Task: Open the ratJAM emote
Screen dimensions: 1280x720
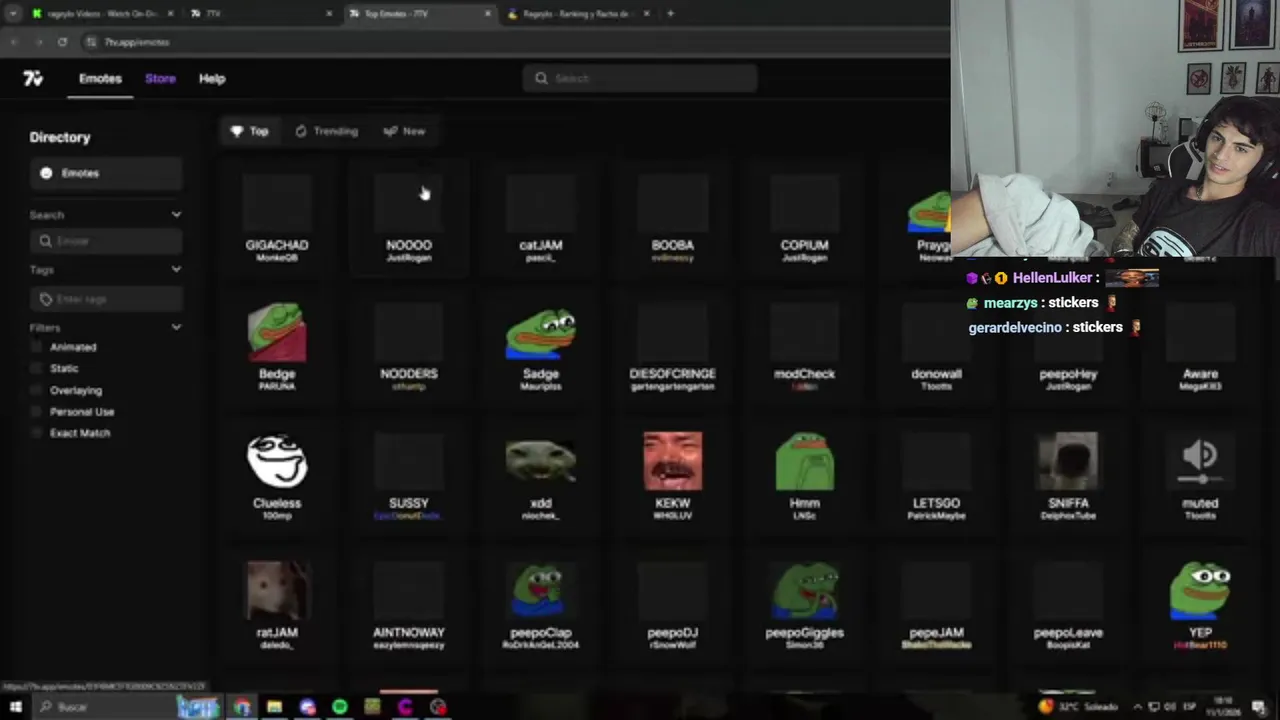Action: (277, 605)
